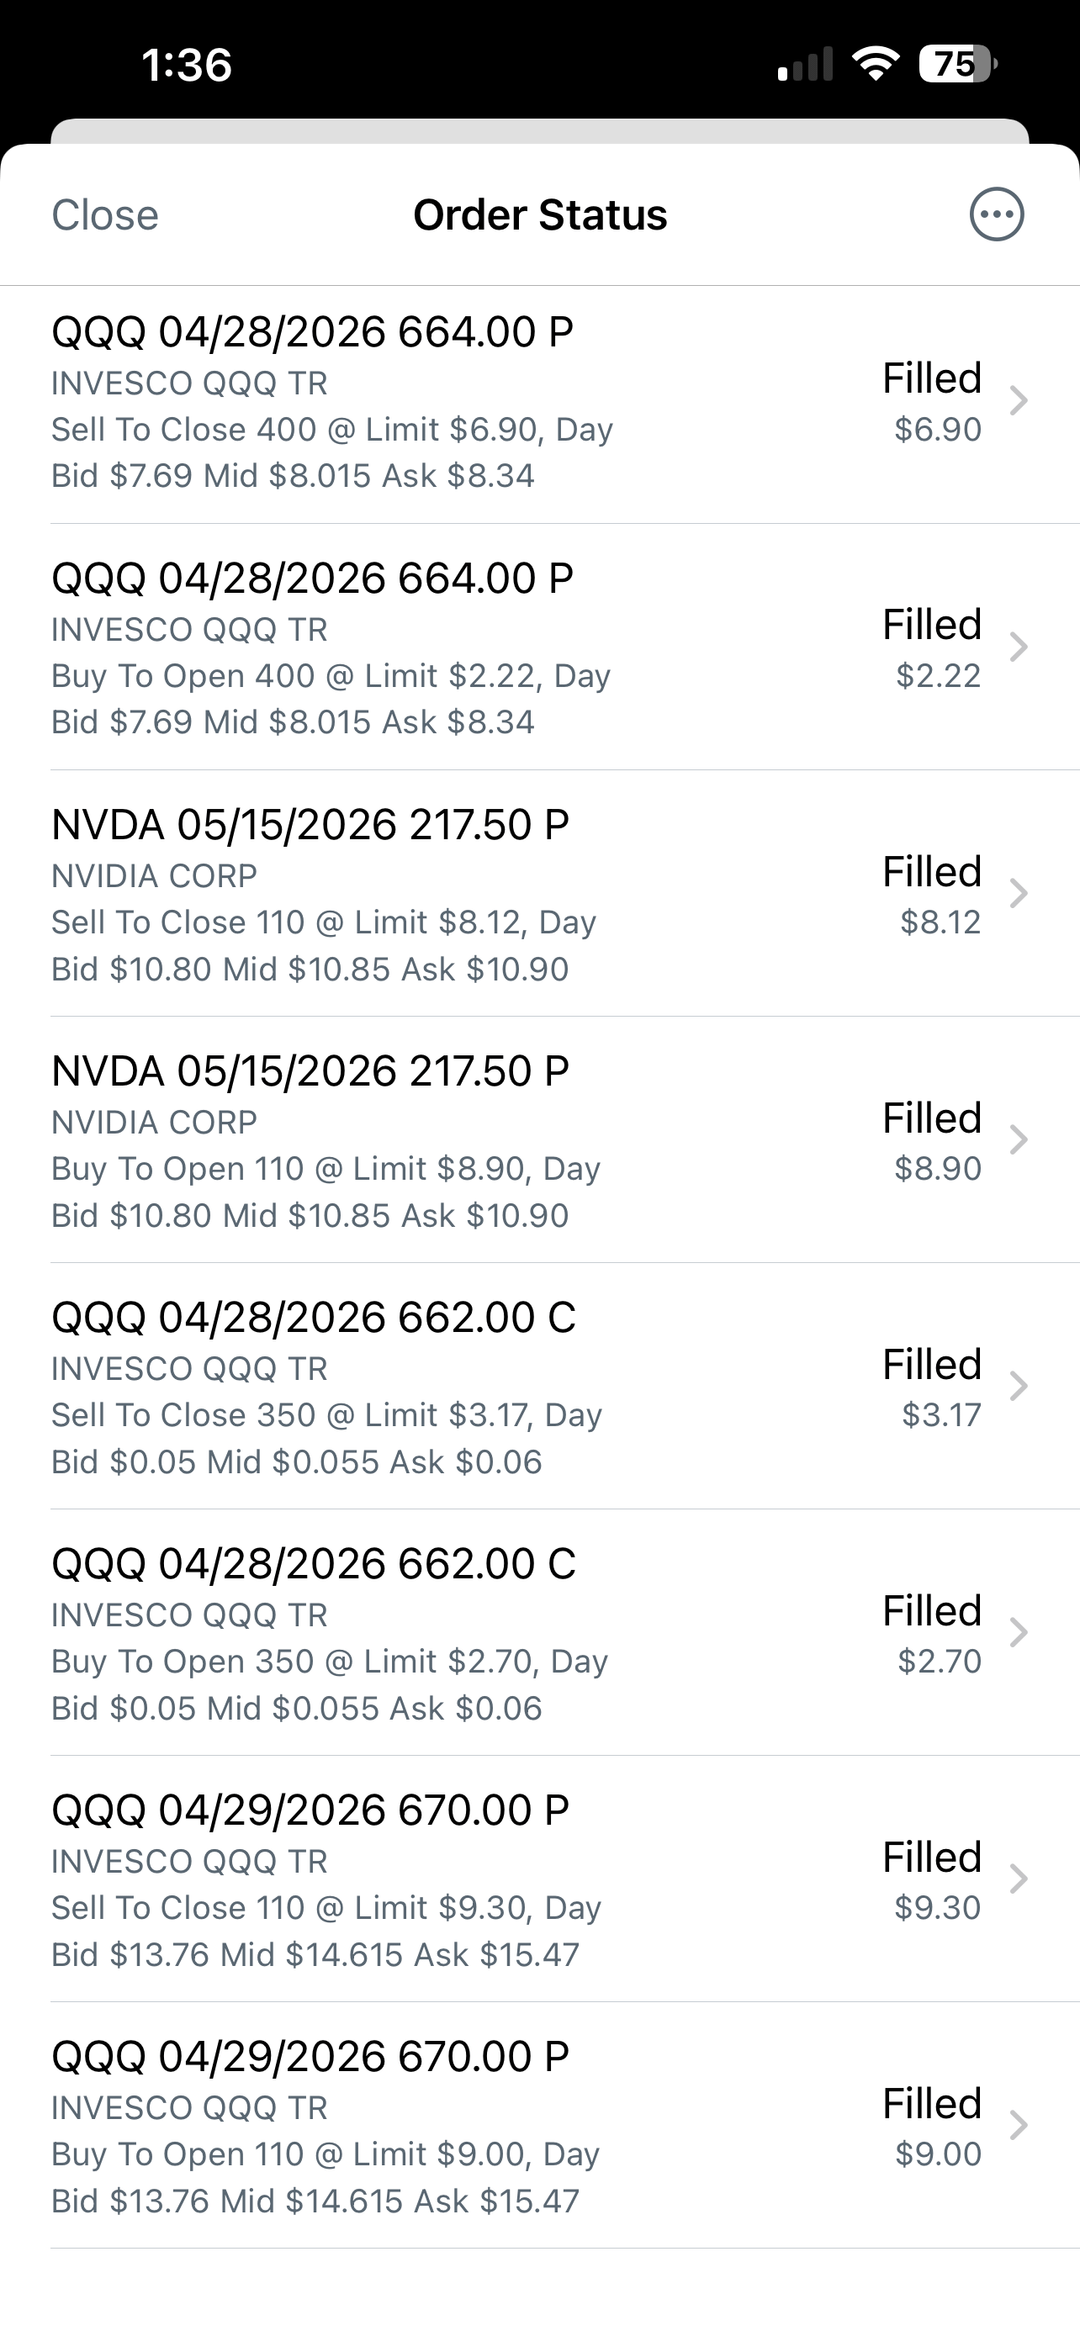Viewport: 1080px width, 2336px height.
Task: Expand QQQ 662 call Buy To Open chevron
Action: 1018,1633
